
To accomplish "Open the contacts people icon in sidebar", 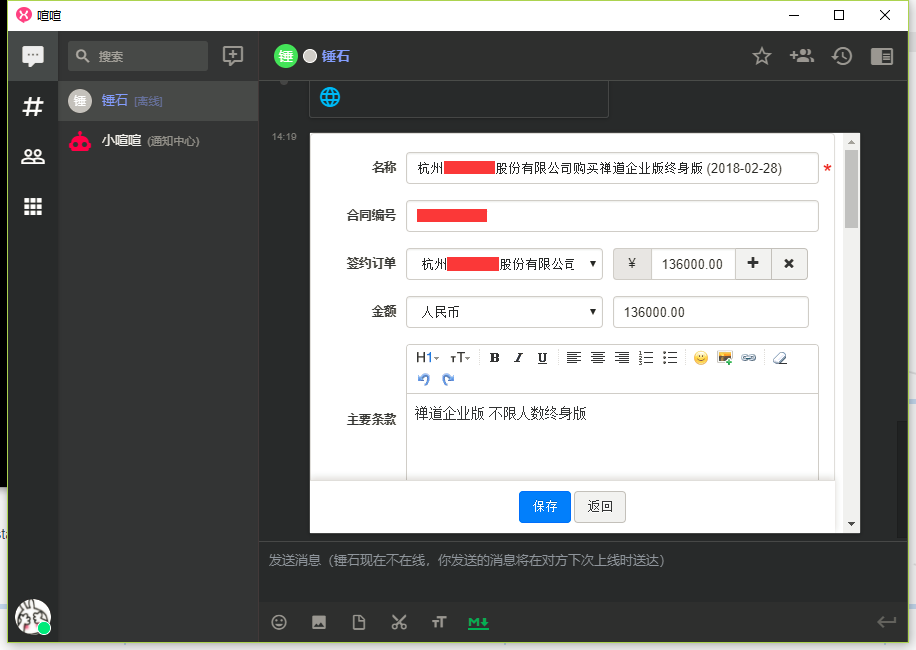I will pos(33,156).
